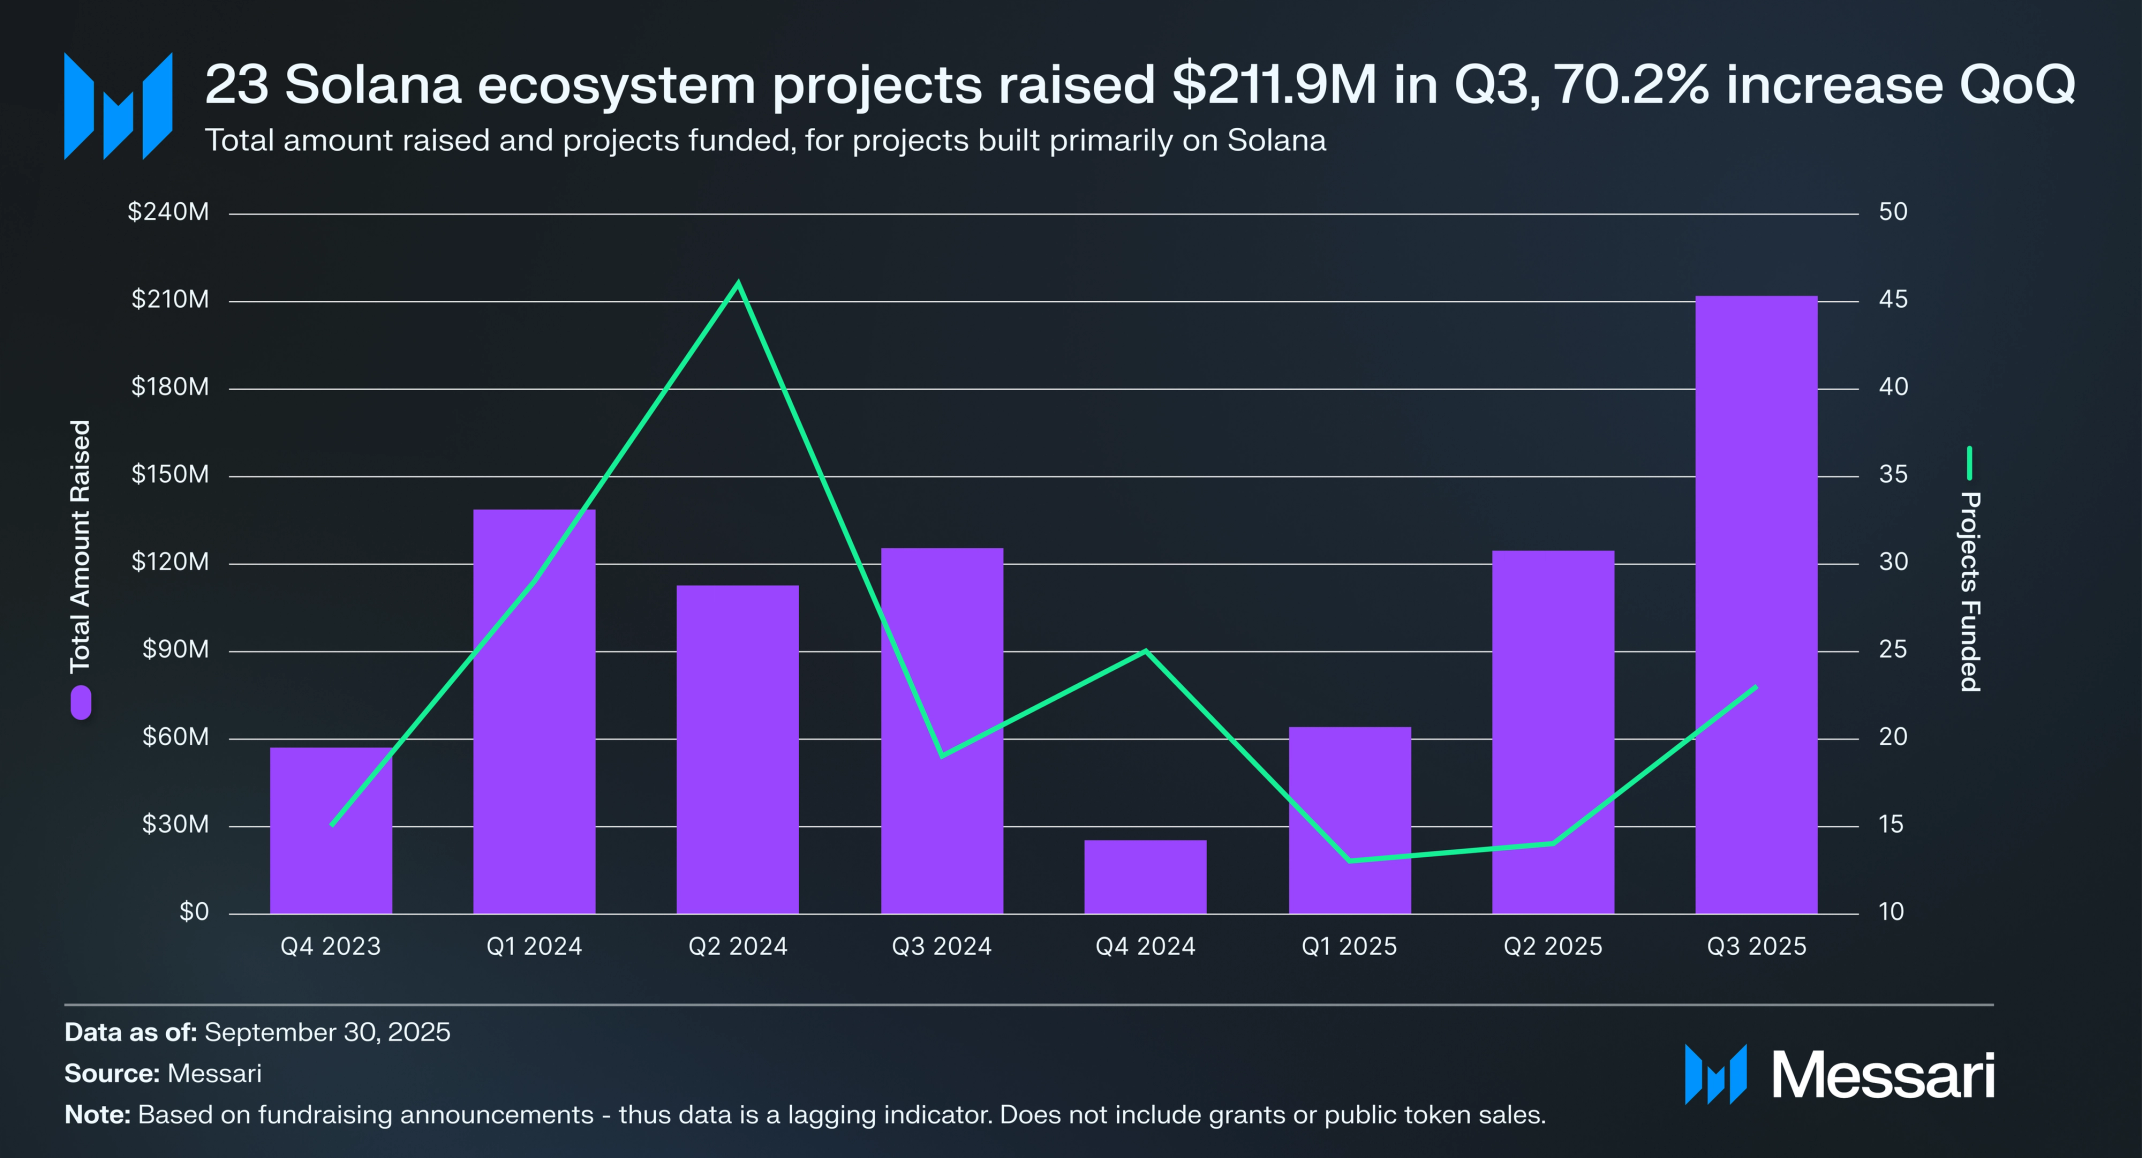This screenshot has width=2142, height=1158.
Task: Click the $0 y-axis label
Action: (x=194, y=912)
